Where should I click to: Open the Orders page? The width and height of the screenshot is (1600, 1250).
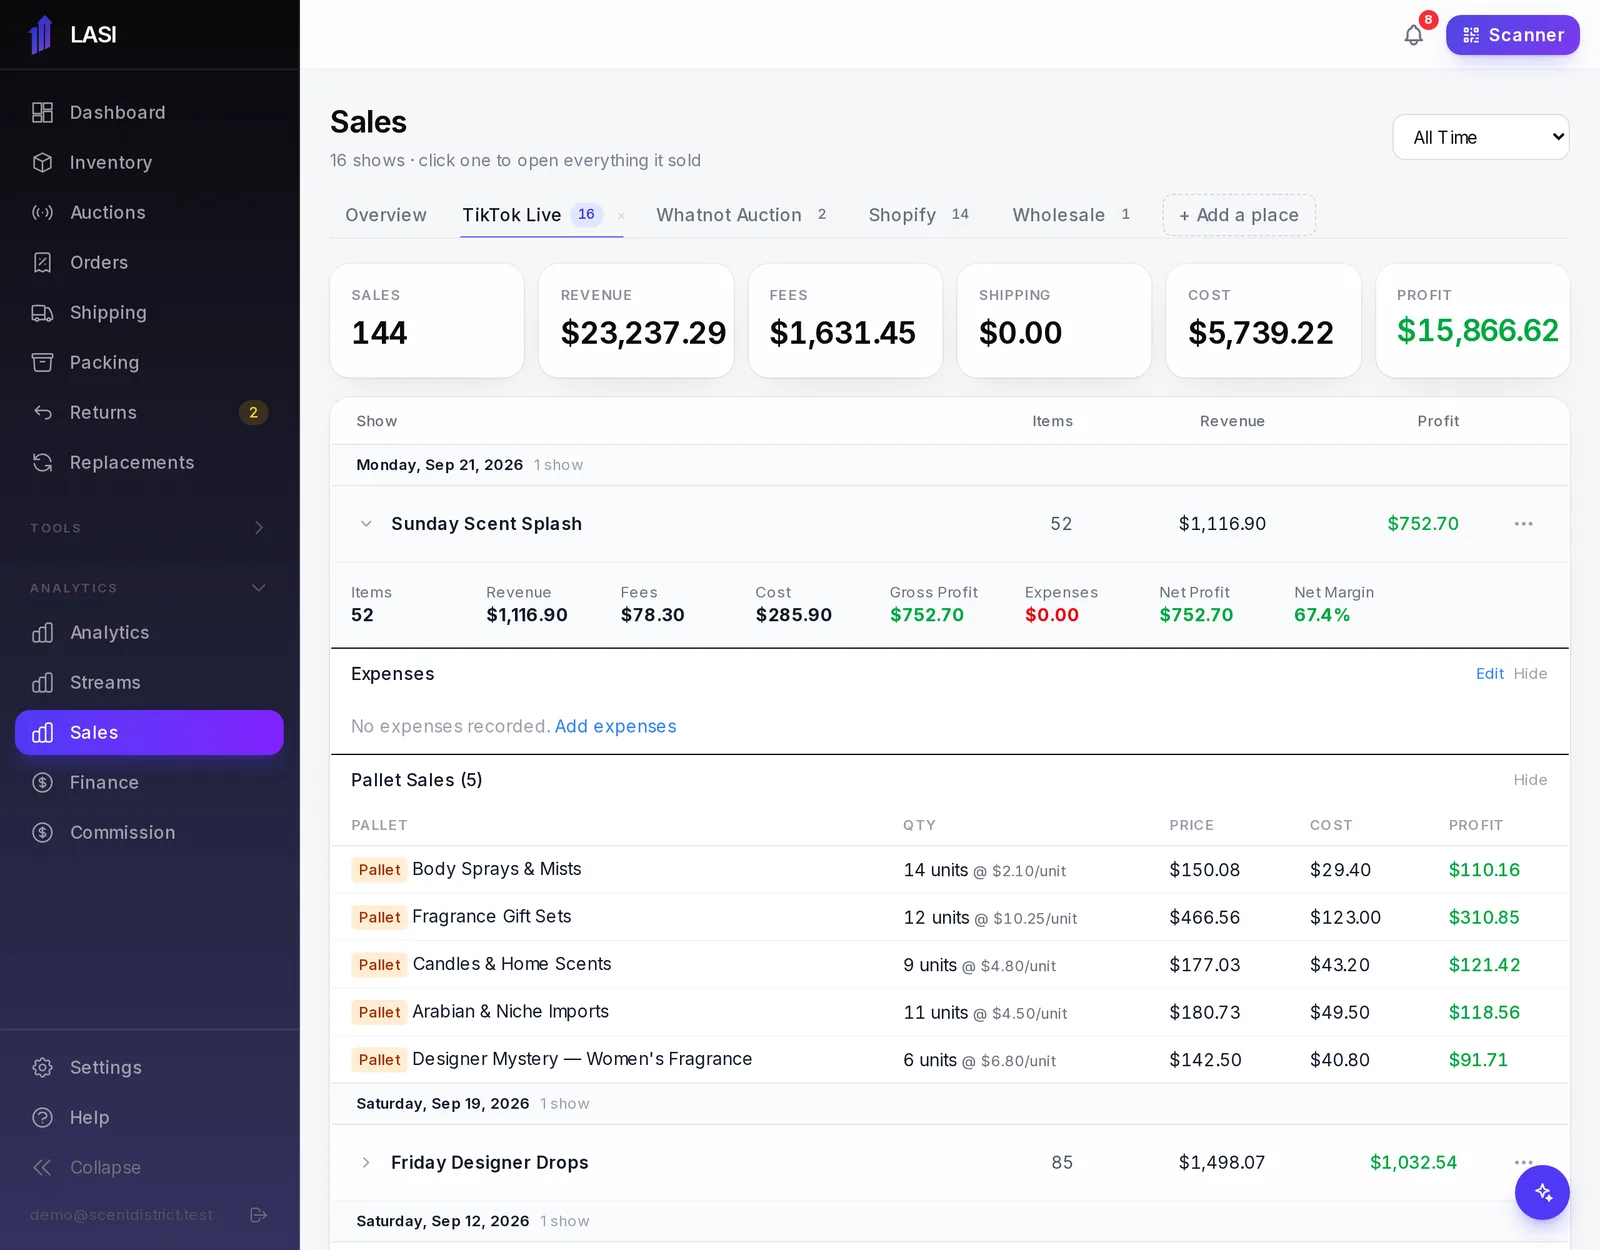point(149,263)
